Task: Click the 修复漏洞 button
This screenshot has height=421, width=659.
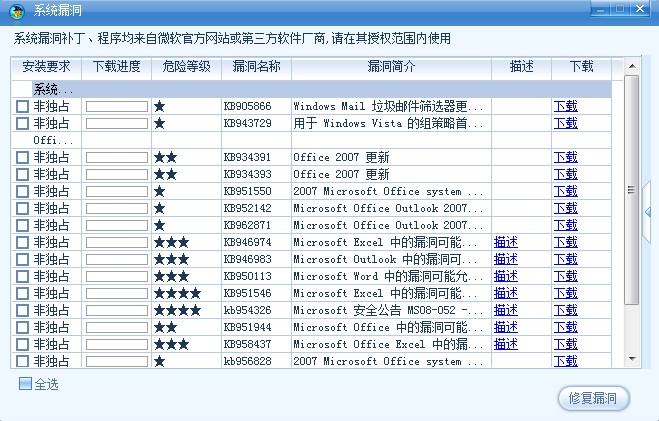Action: point(593,398)
